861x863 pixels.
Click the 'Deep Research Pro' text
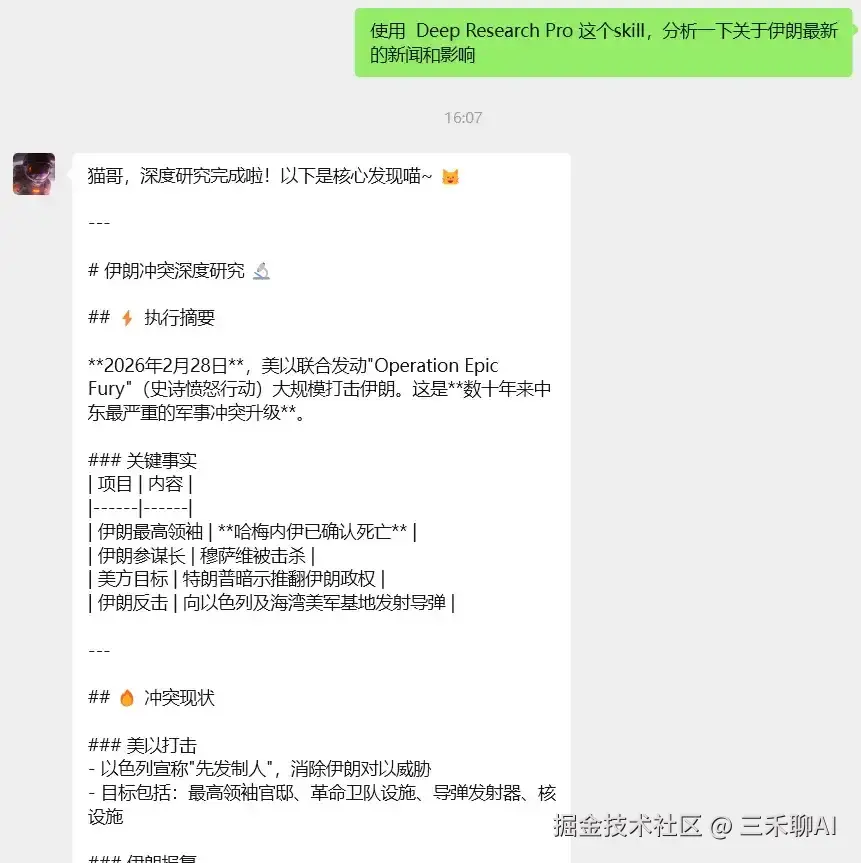[494, 31]
